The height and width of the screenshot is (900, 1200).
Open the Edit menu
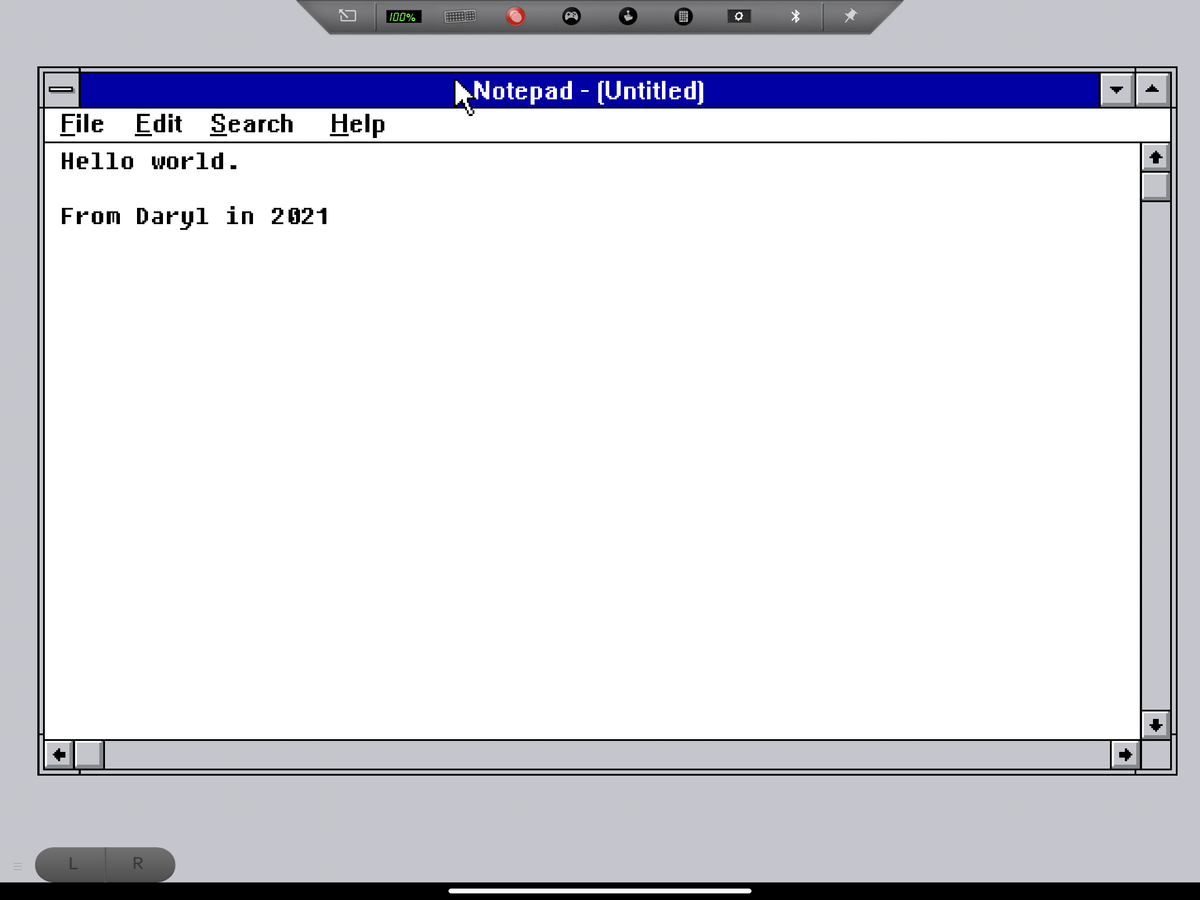click(158, 123)
